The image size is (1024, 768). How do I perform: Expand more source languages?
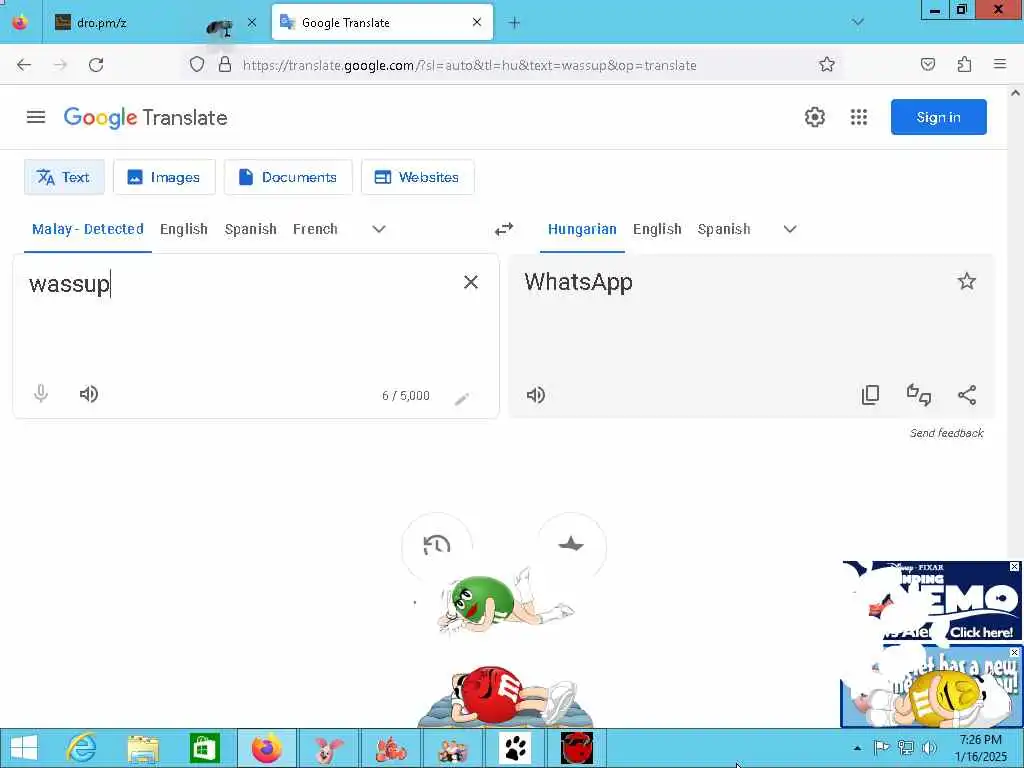point(379,229)
